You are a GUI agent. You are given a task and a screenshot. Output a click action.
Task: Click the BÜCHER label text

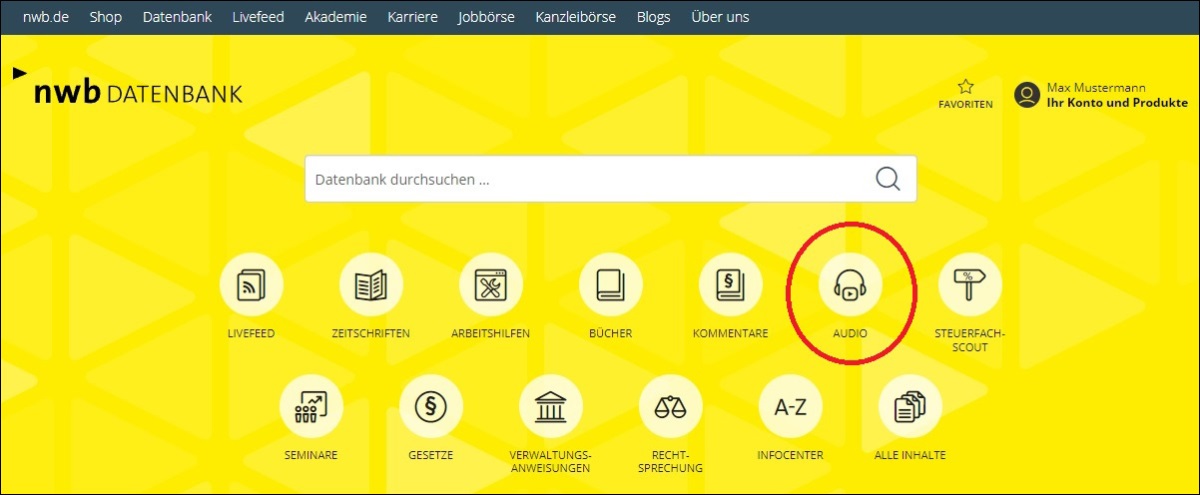pos(611,333)
